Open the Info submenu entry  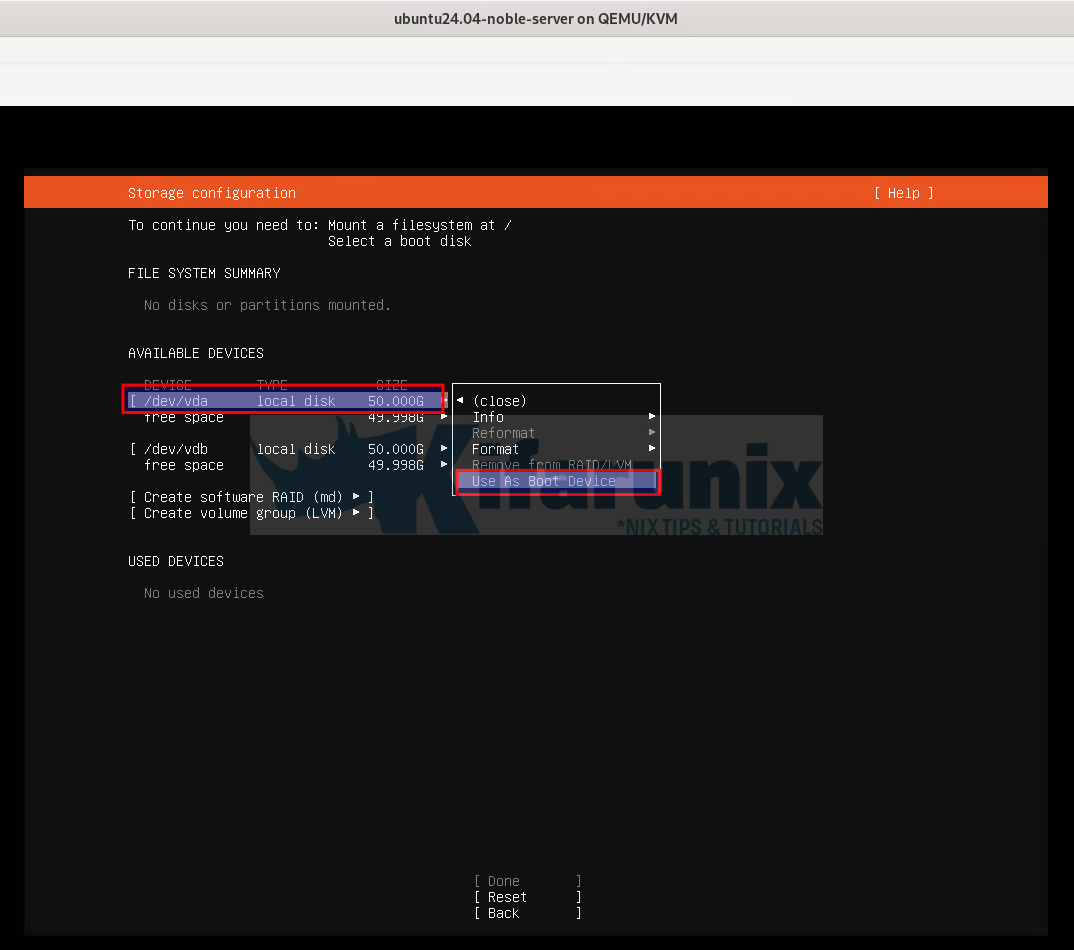coord(488,417)
